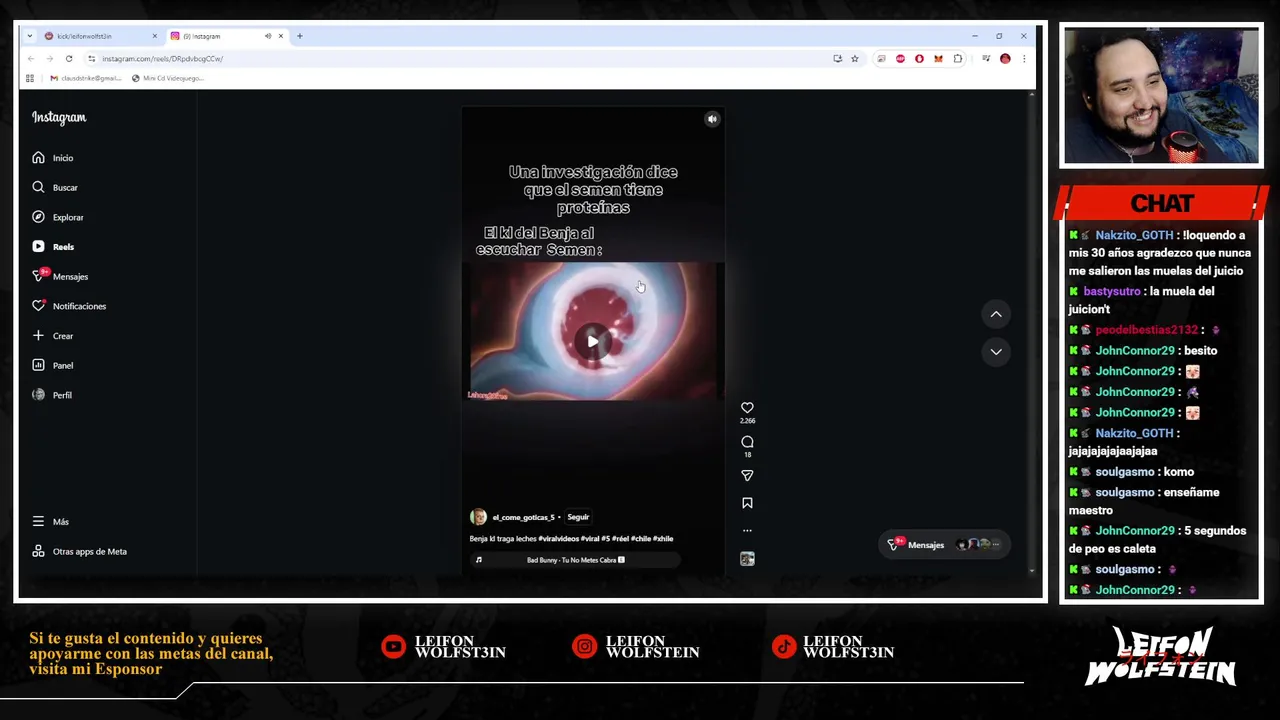Image resolution: width=1280 pixels, height=720 pixels.
Task: Open browser extensions puzzle icon
Action: pyautogui.click(x=957, y=59)
